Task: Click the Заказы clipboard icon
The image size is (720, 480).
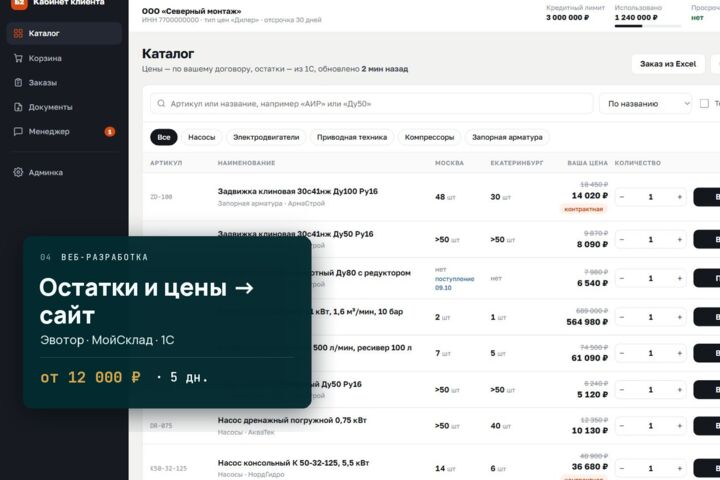Action: coord(18,83)
